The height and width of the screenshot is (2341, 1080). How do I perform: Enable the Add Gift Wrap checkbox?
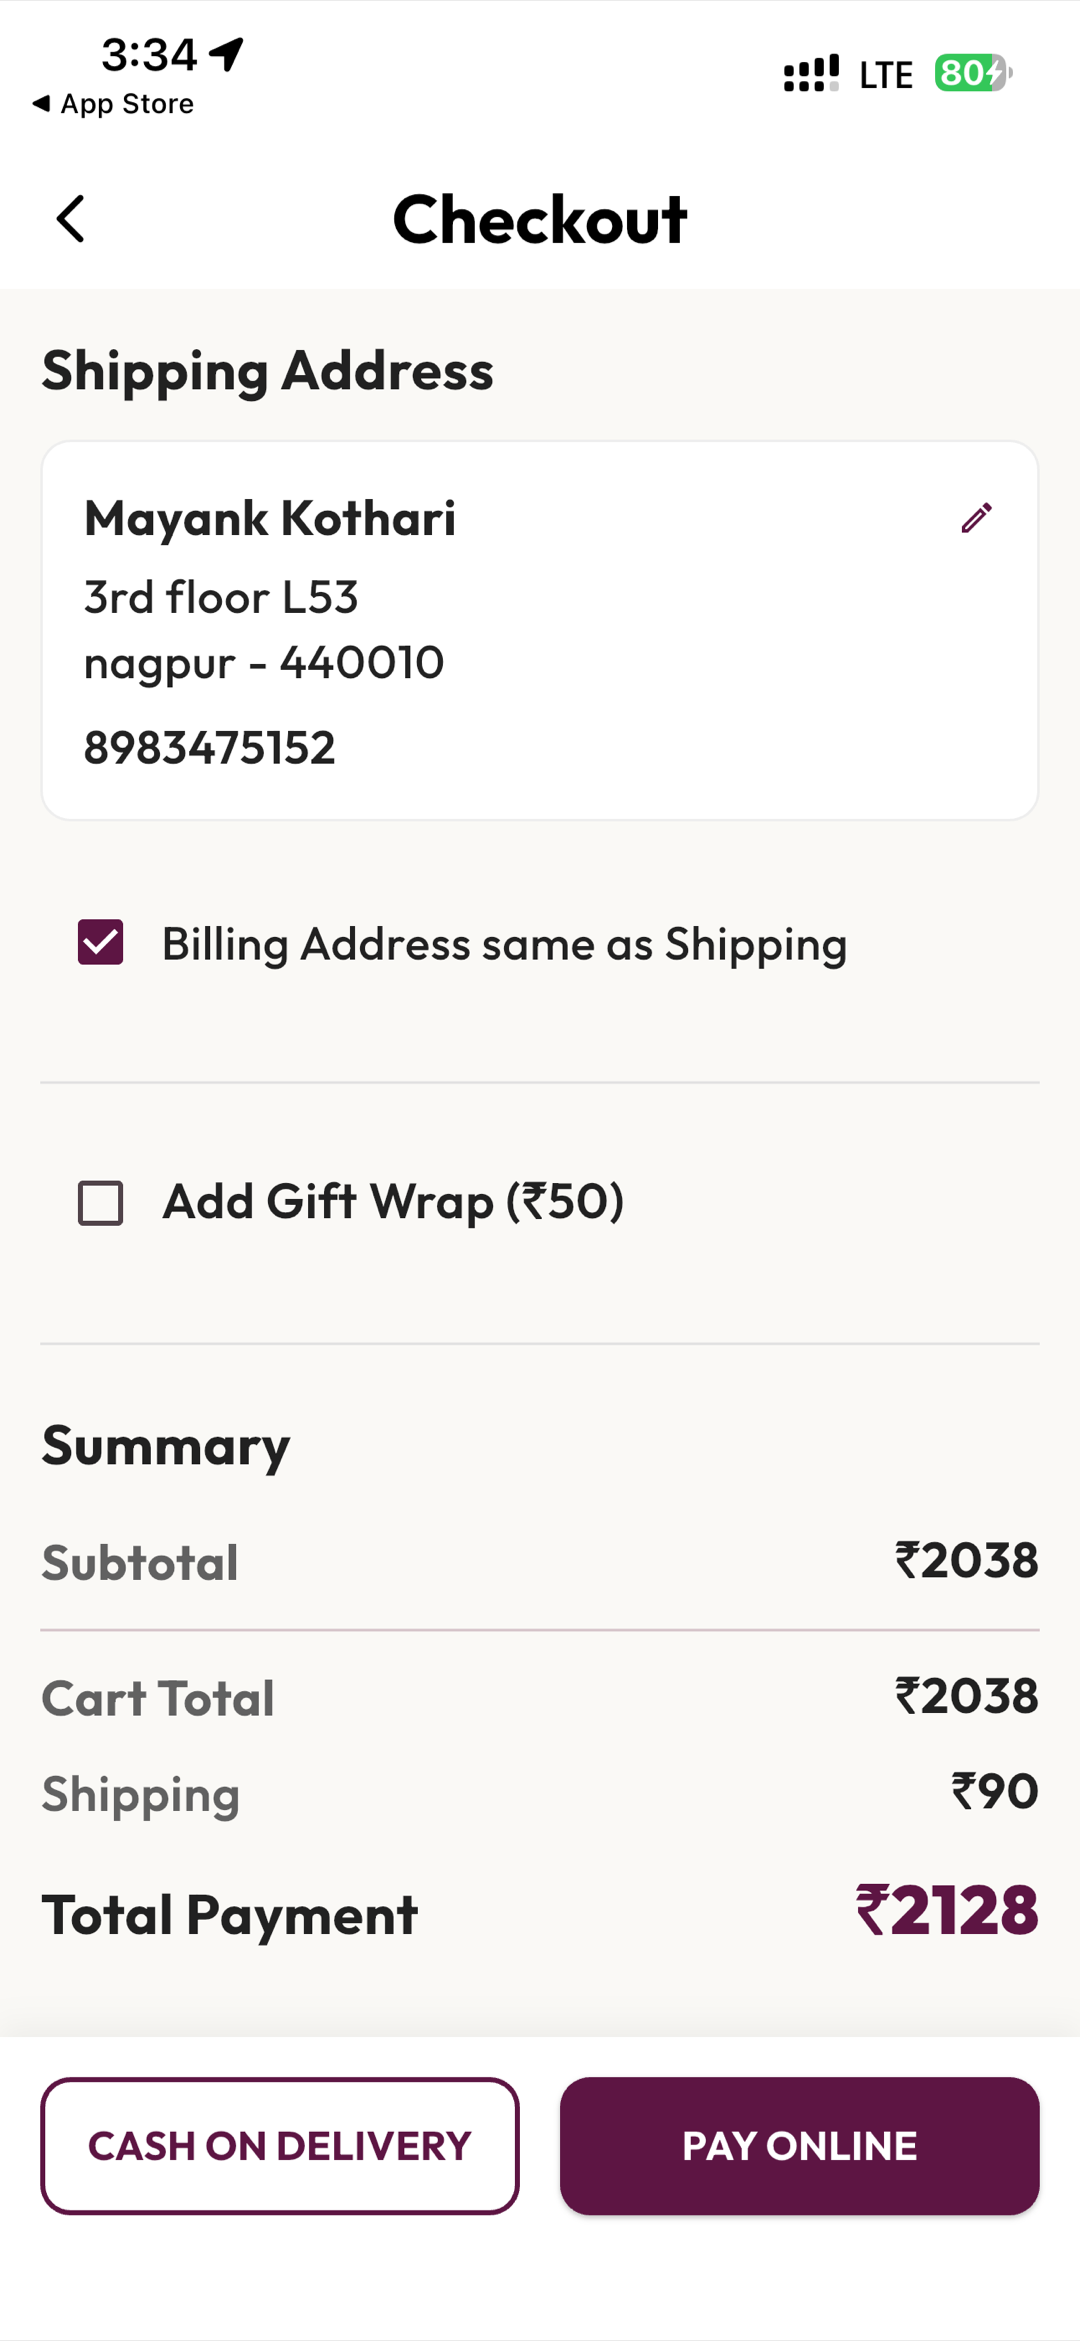[x=101, y=1202]
